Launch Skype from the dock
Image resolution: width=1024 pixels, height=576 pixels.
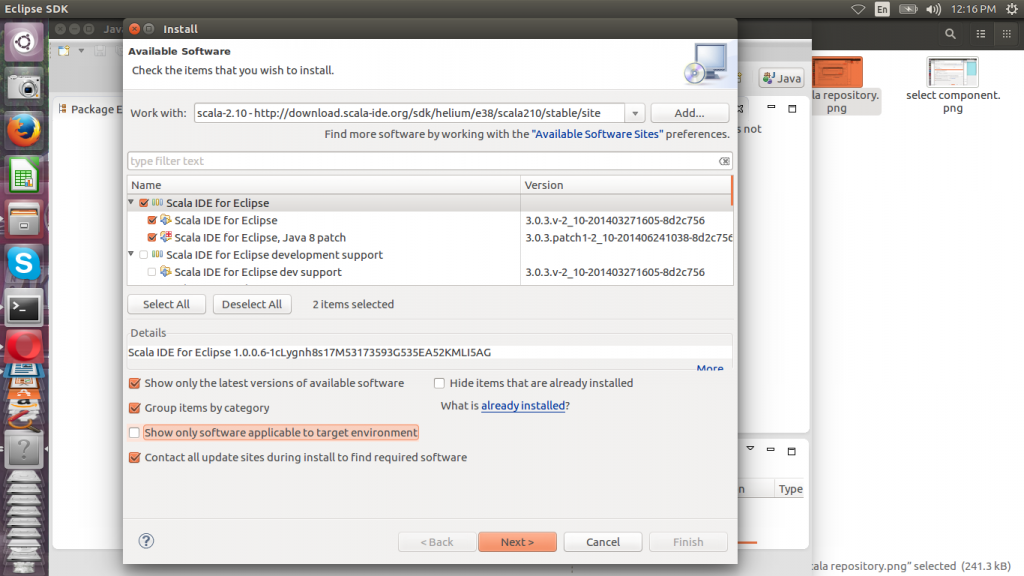point(24,263)
